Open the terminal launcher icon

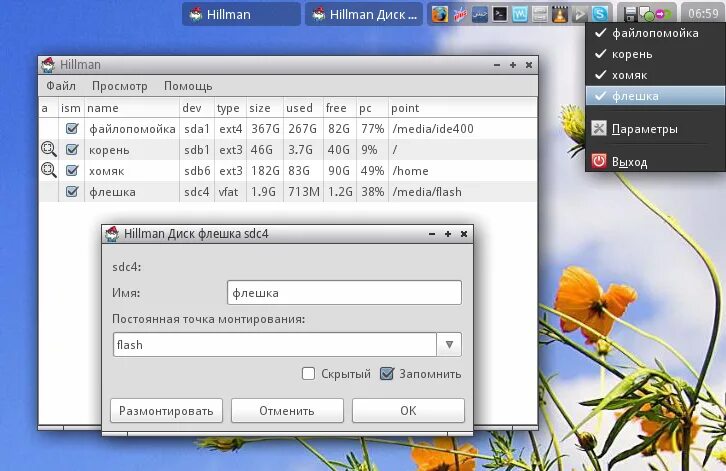pyautogui.click(x=500, y=14)
